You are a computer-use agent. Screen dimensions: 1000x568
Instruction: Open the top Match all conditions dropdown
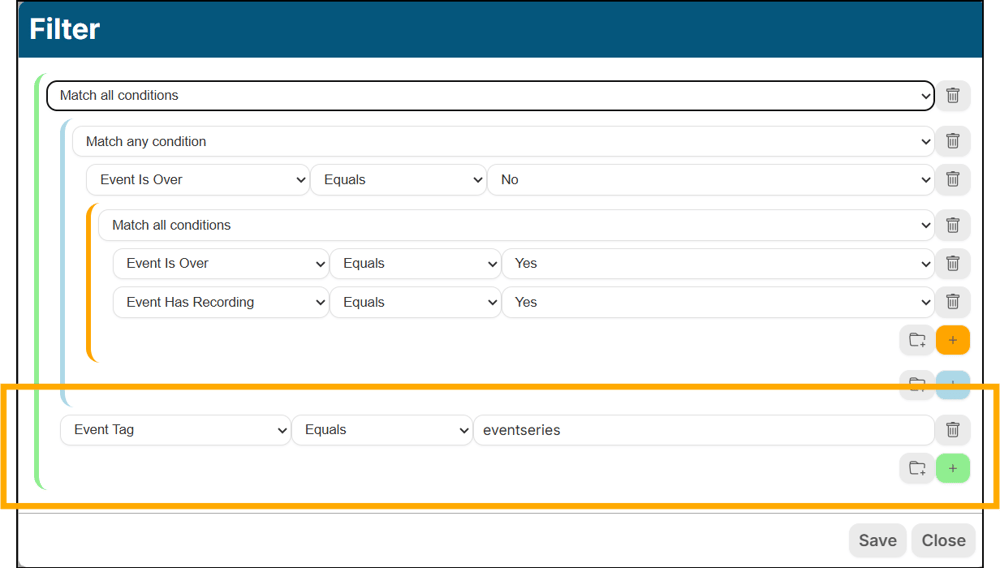pos(490,96)
